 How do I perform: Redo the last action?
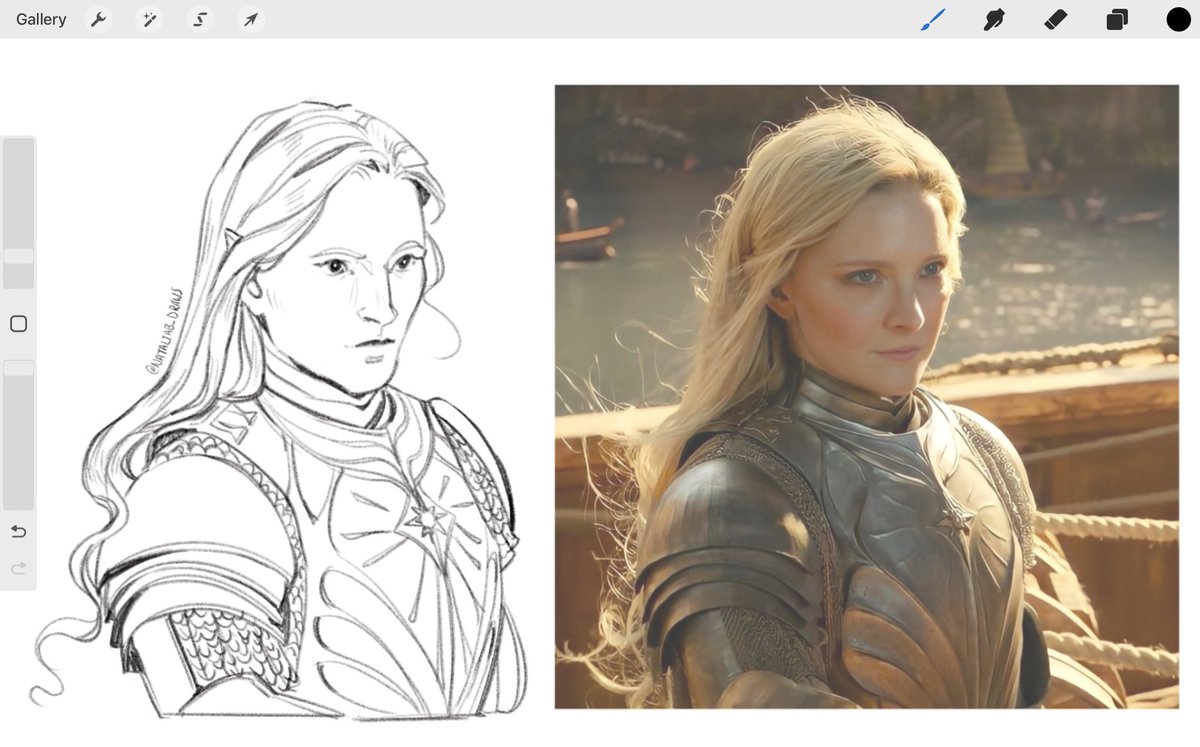(x=18, y=569)
